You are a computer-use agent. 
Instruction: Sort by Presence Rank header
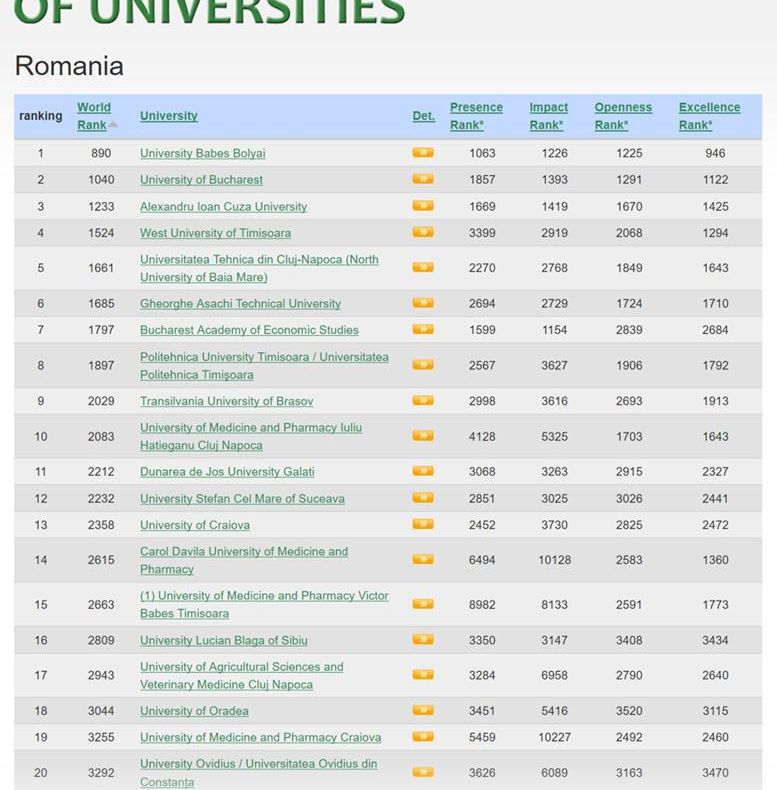(476, 116)
